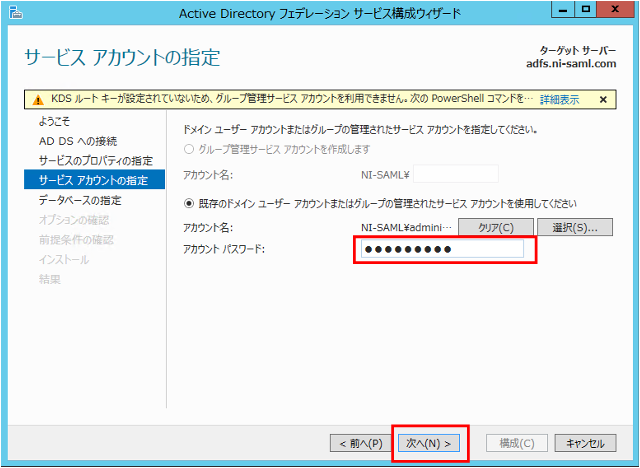
Task: Click the KDS ルート キー warning message text
Action: pos(292,99)
